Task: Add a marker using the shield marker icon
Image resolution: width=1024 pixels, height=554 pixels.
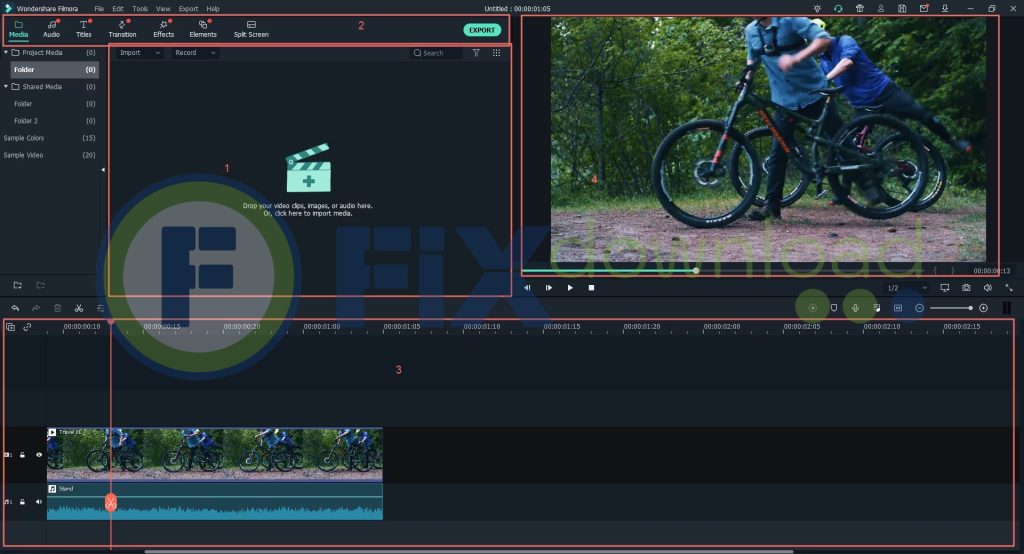Action: (x=834, y=308)
